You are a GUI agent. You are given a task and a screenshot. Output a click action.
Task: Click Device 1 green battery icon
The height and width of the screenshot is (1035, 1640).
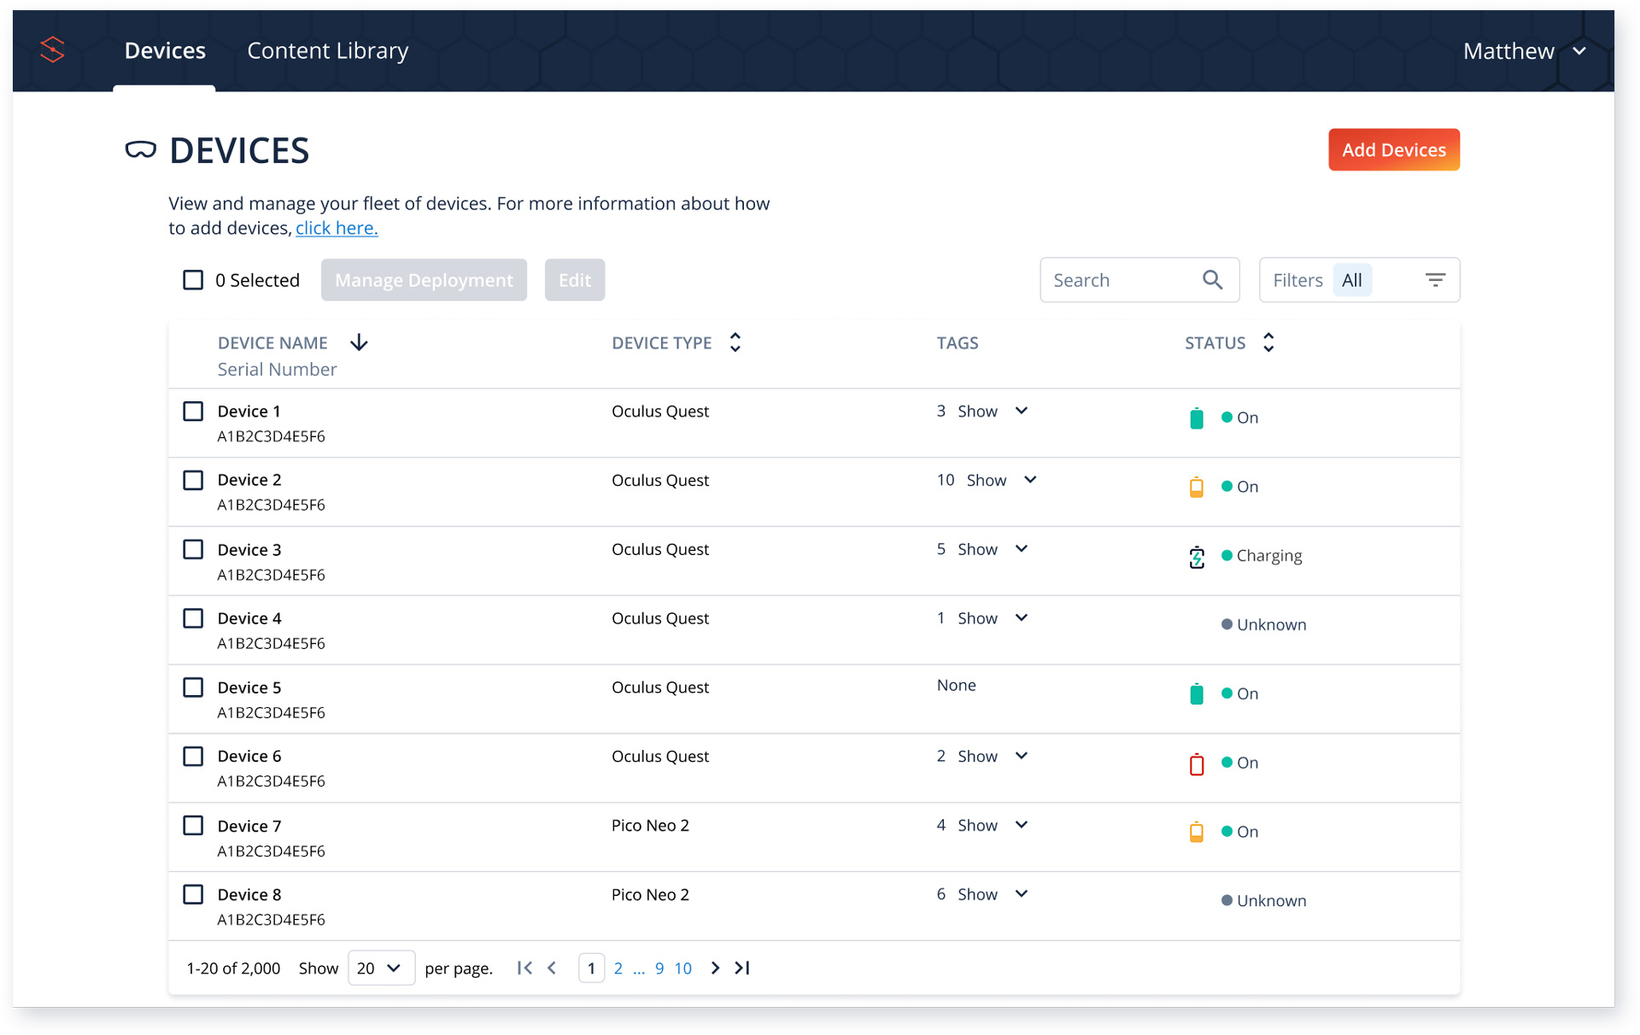[1196, 418]
